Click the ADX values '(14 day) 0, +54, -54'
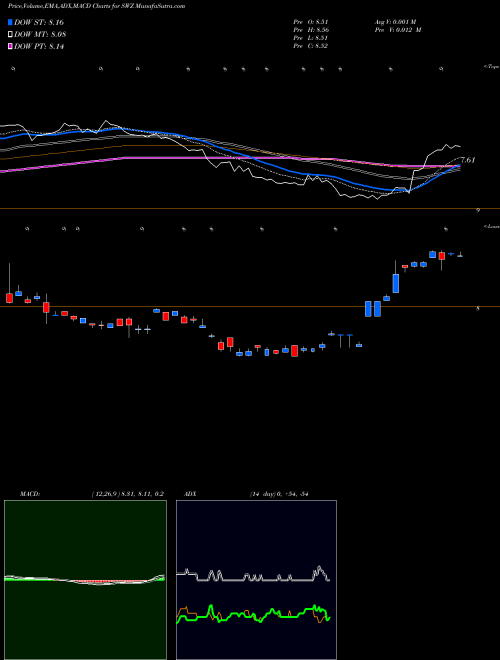Viewport: 500px width, 660px height. pyautogui.click(x=279, y=494)
